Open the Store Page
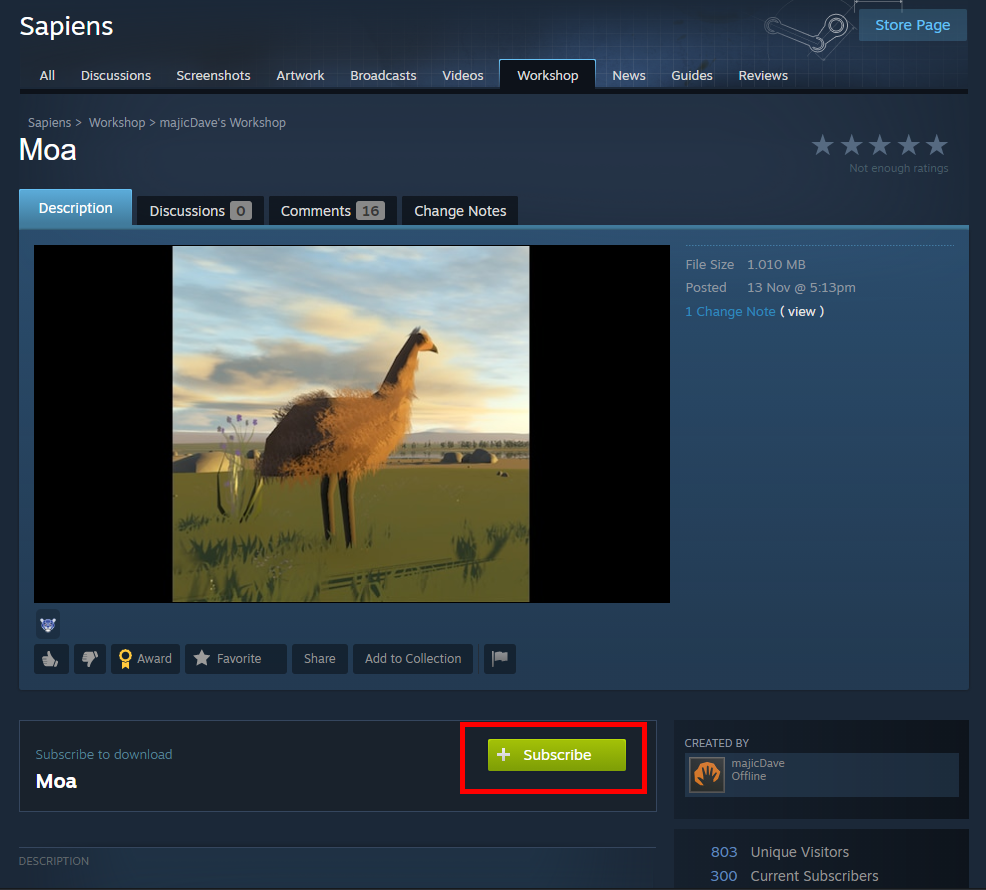 tap(912, 25)
